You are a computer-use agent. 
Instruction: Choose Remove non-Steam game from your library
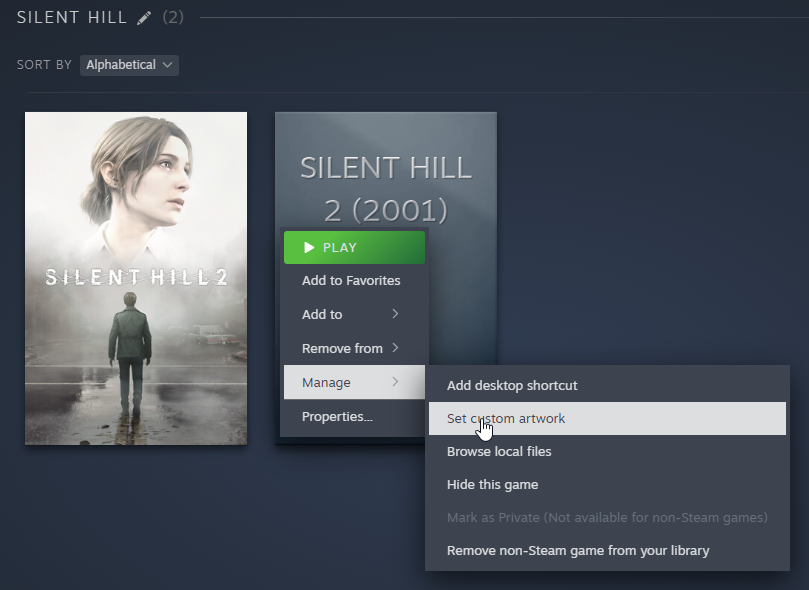[x=607, y=550]
